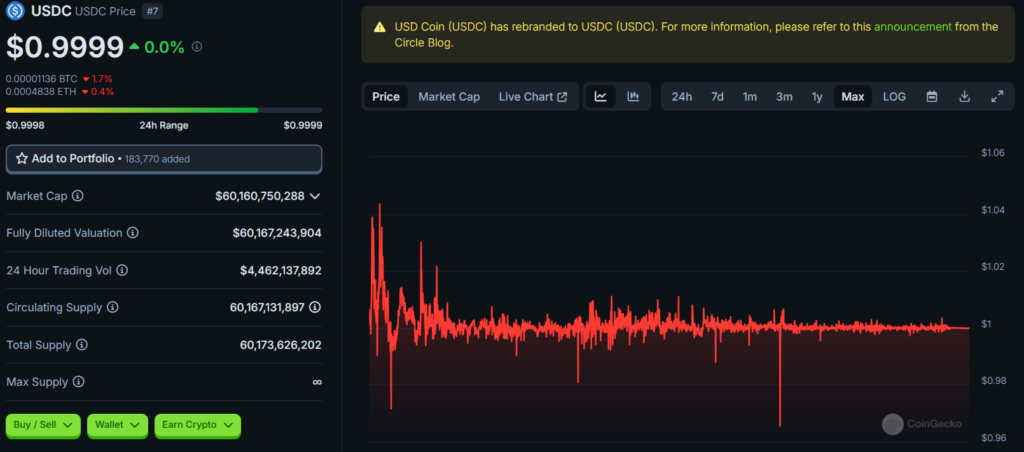Image resolution: width=1024 pixels, height=452 pixels.
Task: Select the 24h time range
Action: (x=682, y=97)
